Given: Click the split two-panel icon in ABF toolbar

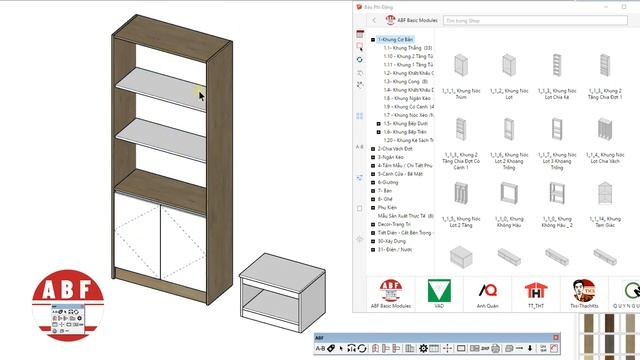Looking at the screenshot, I should pos(475,349).
